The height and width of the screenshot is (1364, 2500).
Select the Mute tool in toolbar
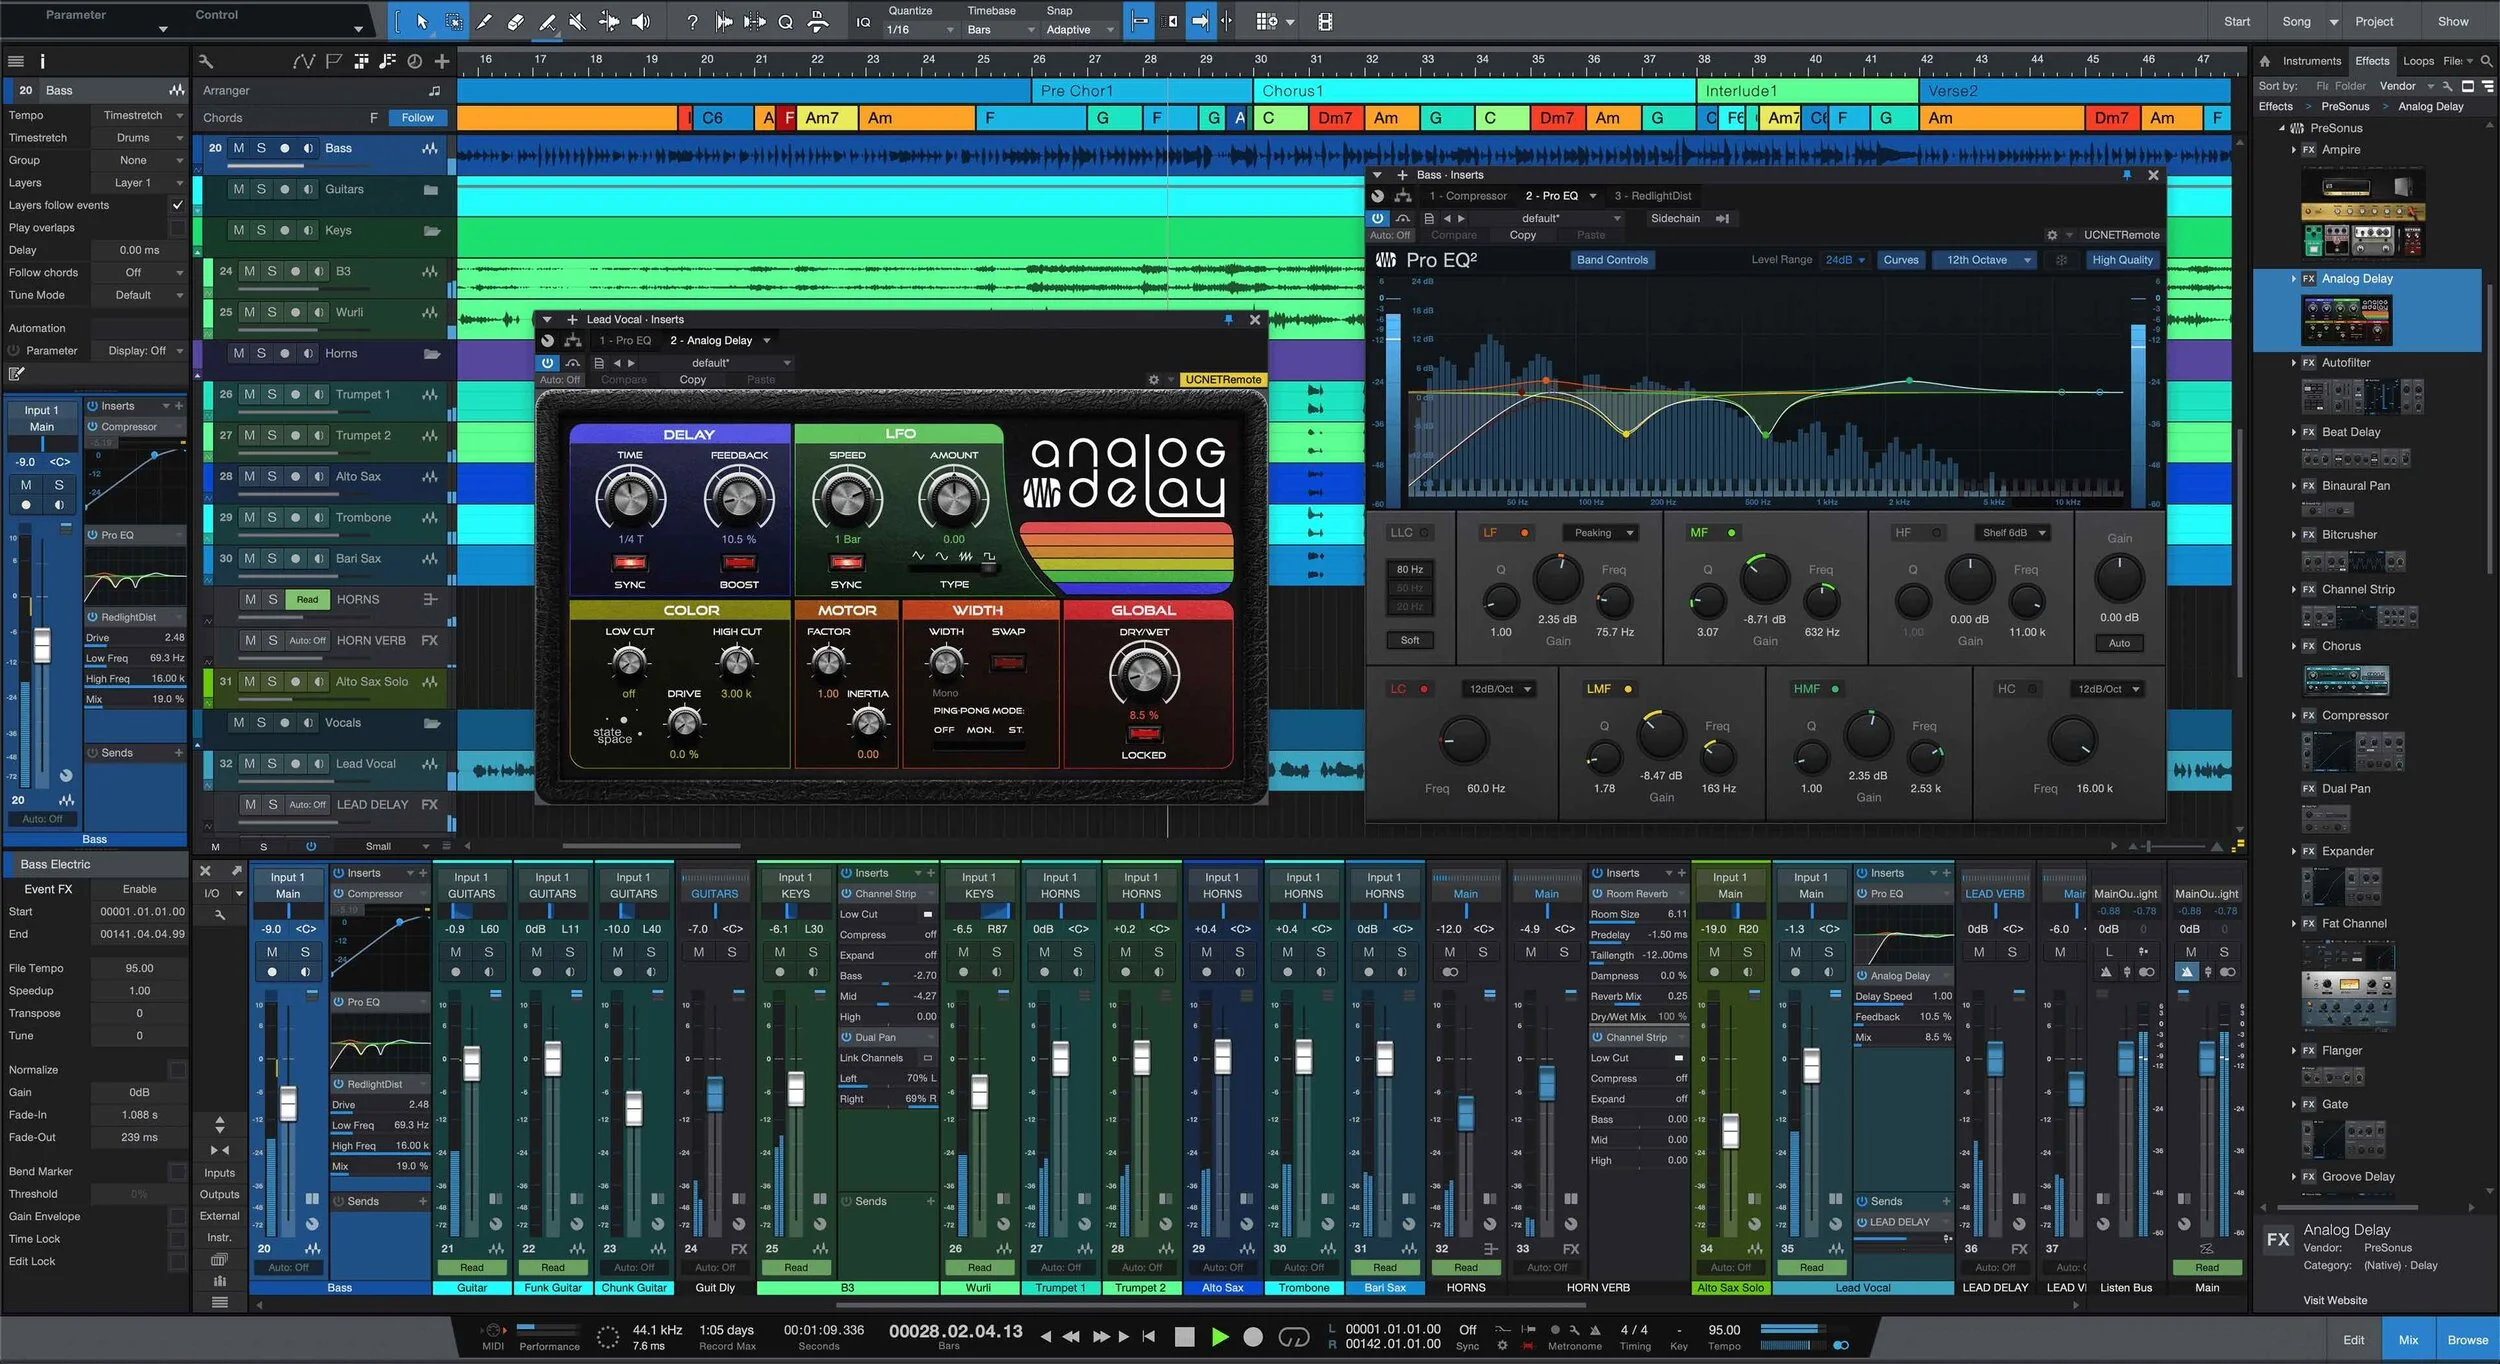577,21
